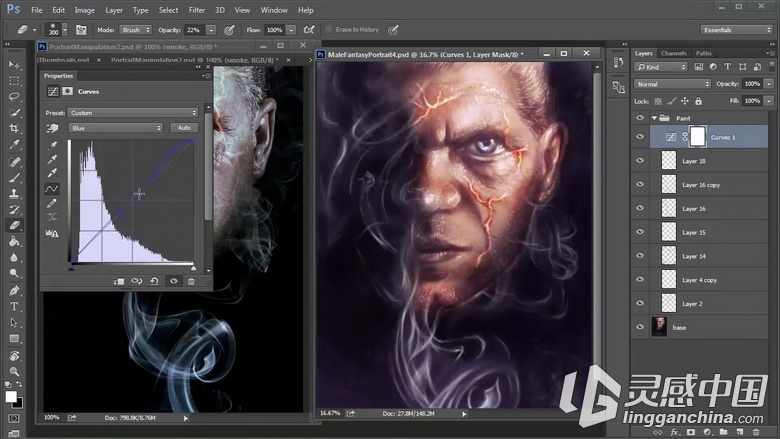Clip adjustment to layer below in Properties

click(118, 281)
